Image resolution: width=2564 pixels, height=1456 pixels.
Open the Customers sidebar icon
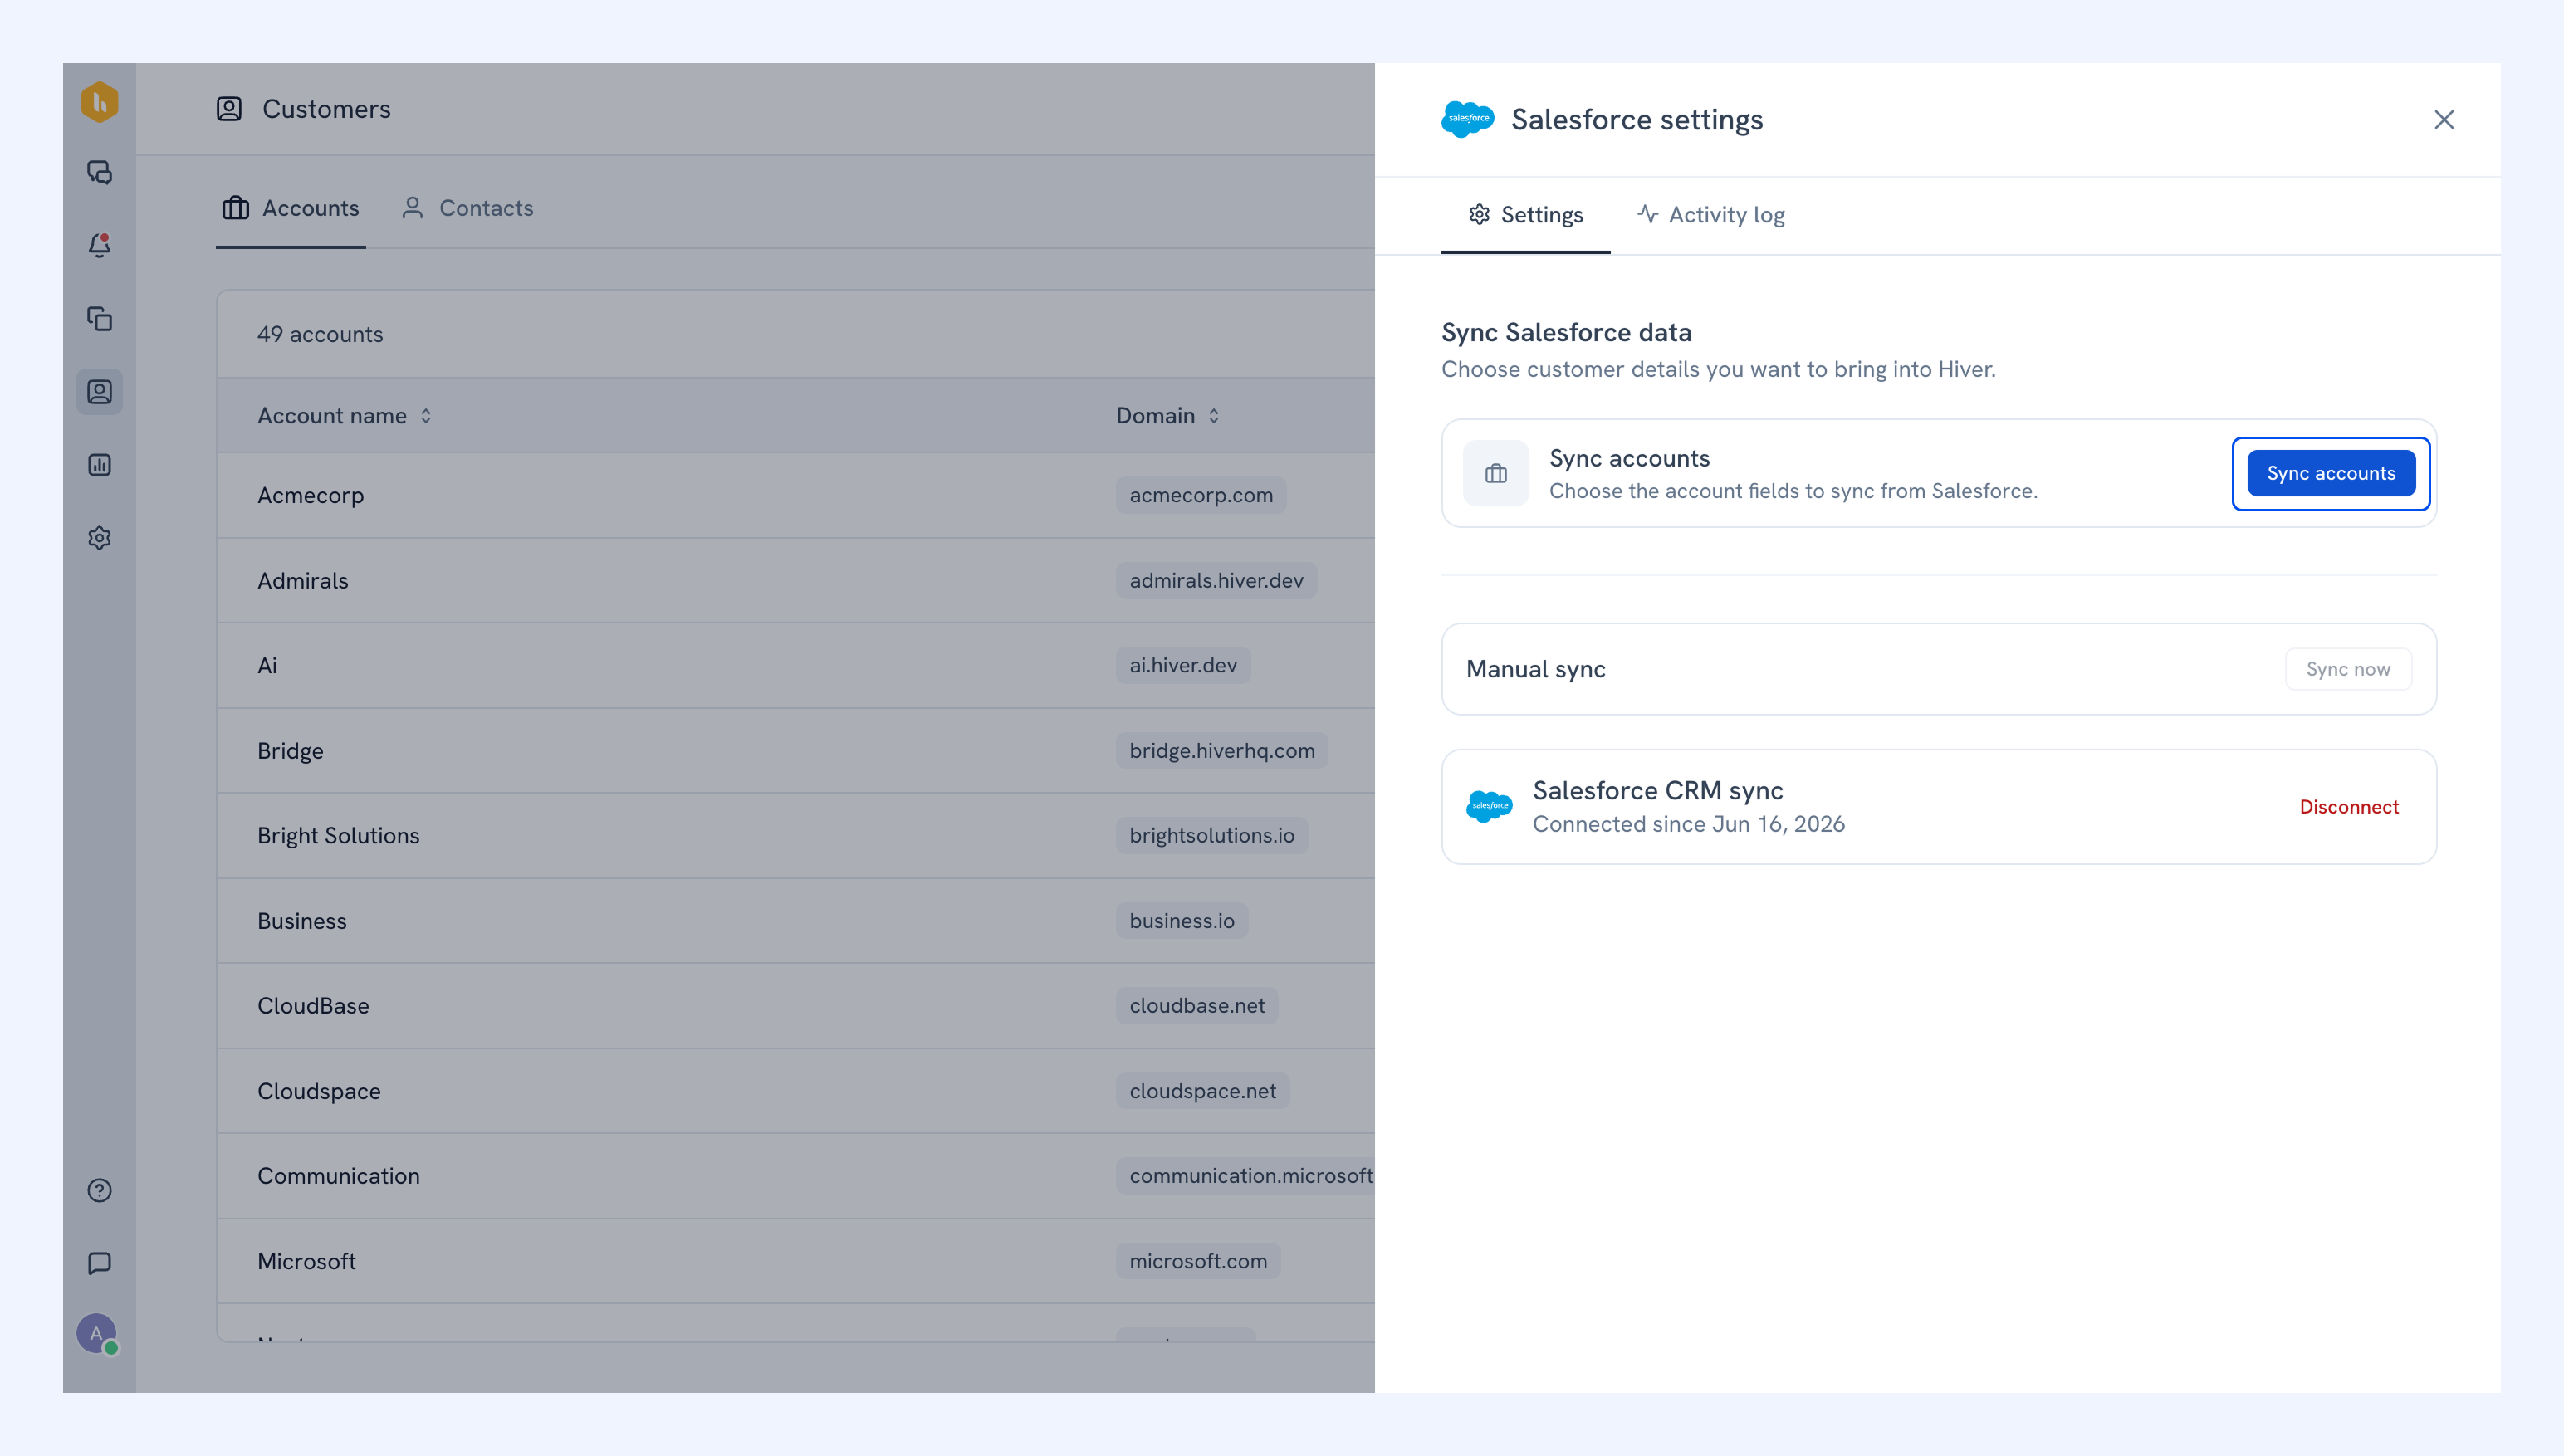pos(99,391)
